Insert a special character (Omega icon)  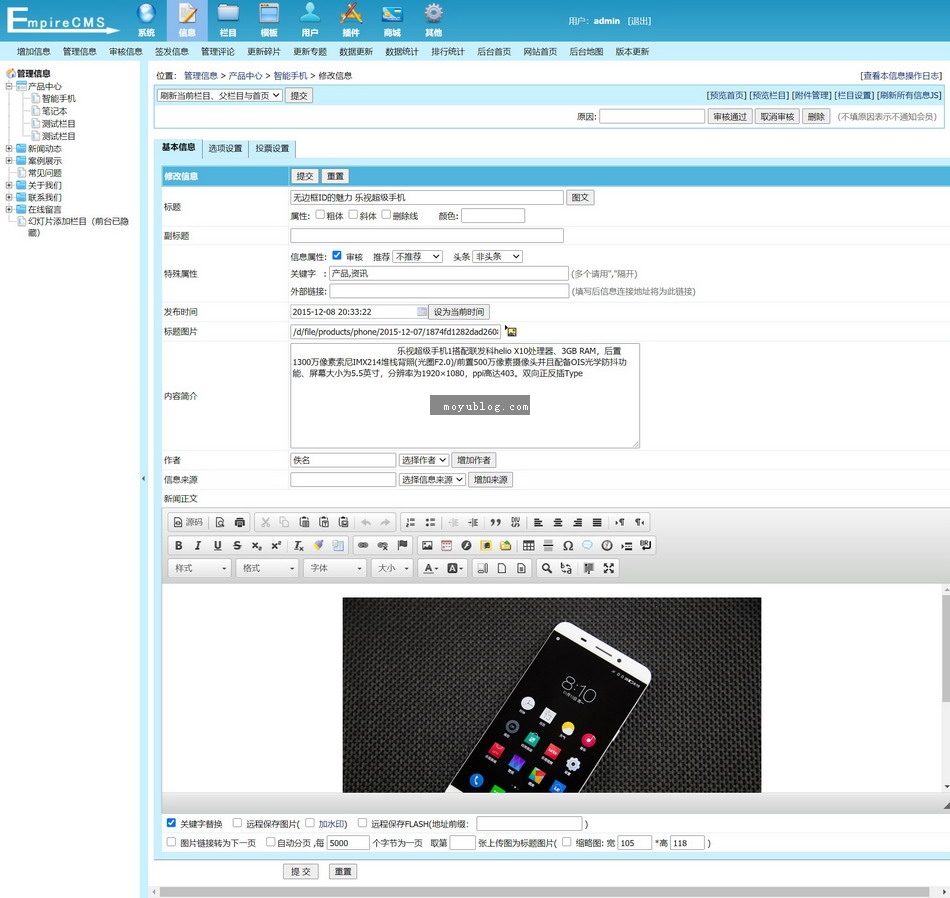pos(568,545)
